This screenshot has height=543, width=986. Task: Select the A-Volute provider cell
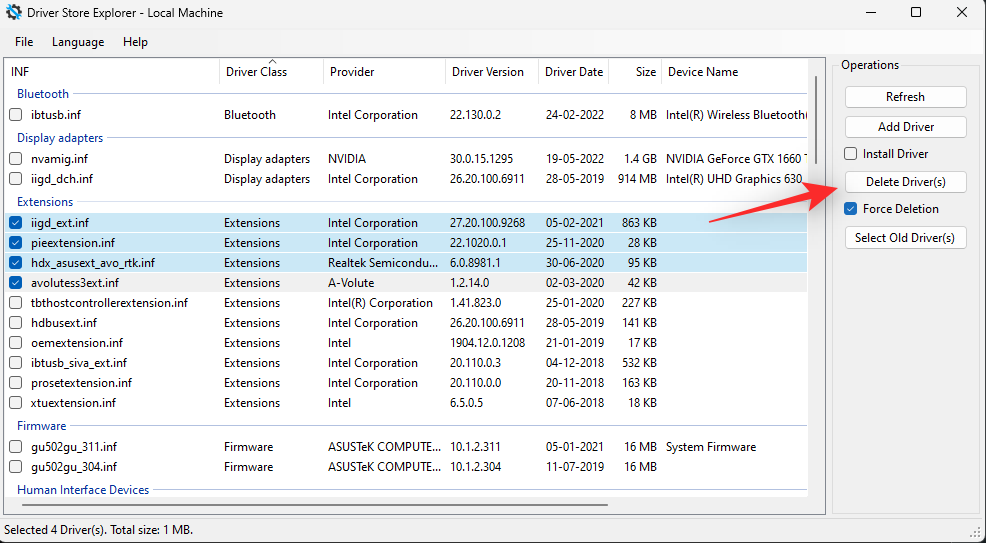[351, 283]
